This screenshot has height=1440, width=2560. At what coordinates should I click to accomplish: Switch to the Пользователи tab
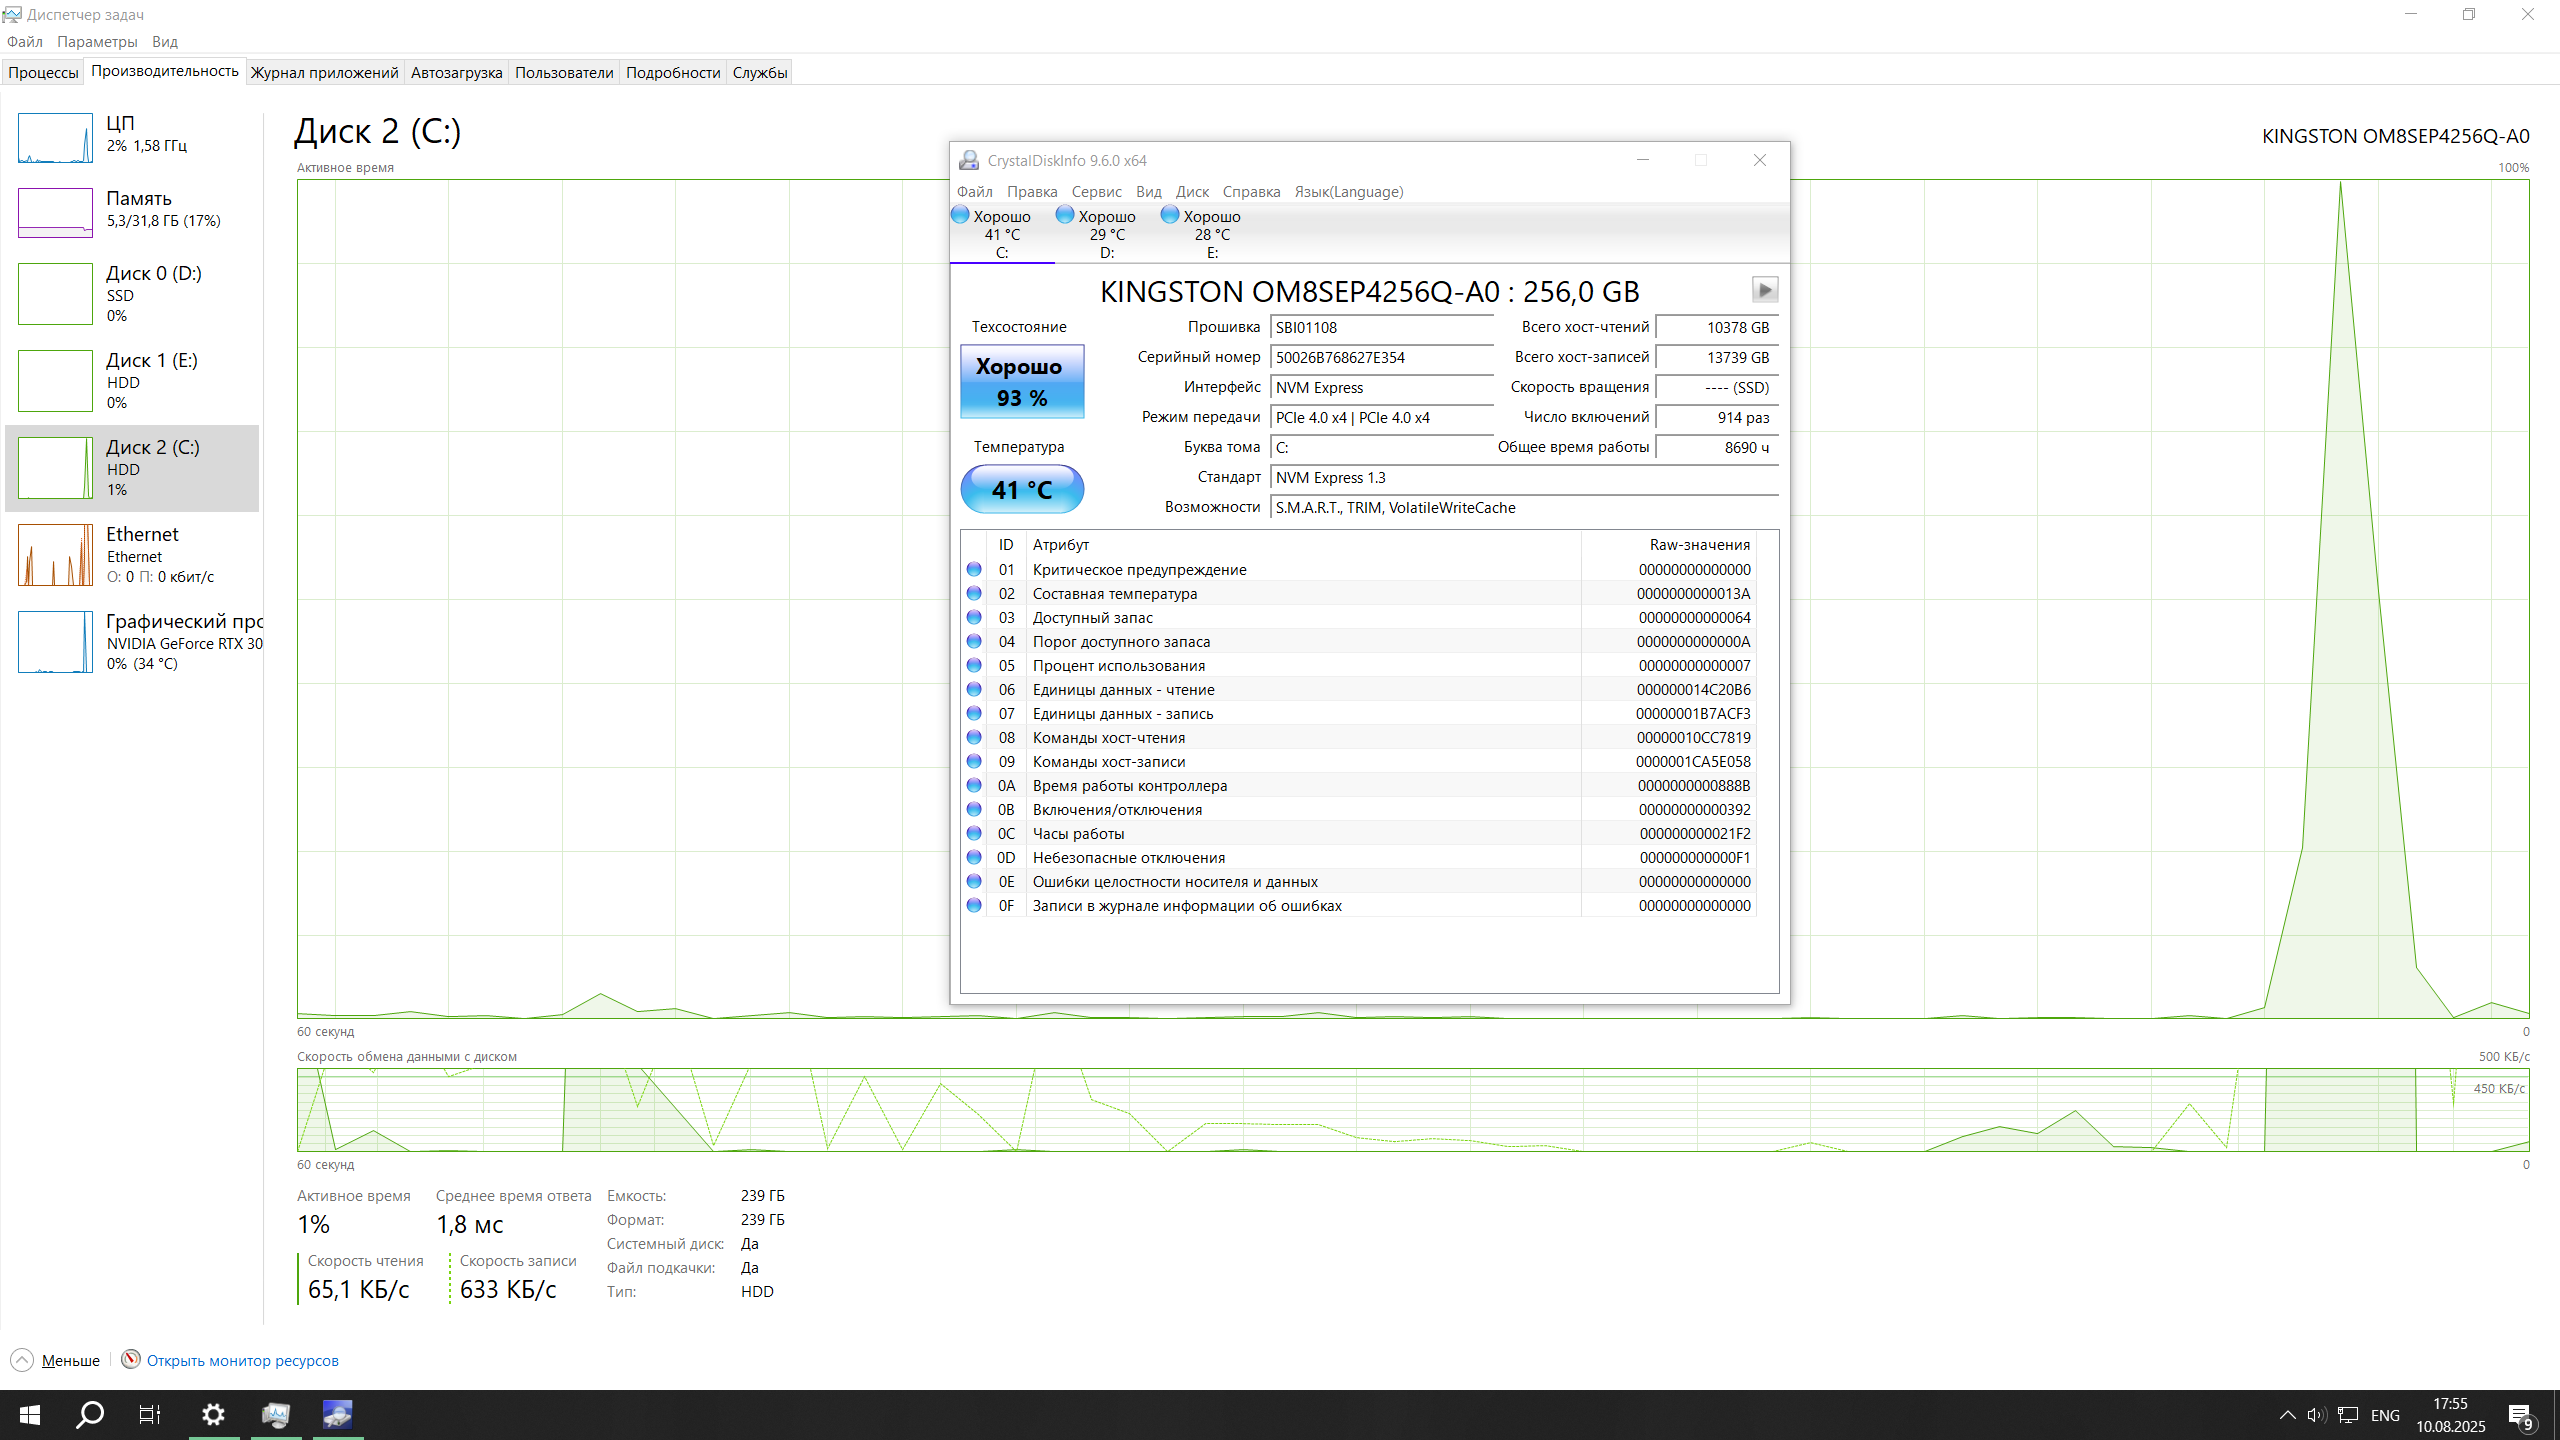pyautogui.click(x=564, y=72)
